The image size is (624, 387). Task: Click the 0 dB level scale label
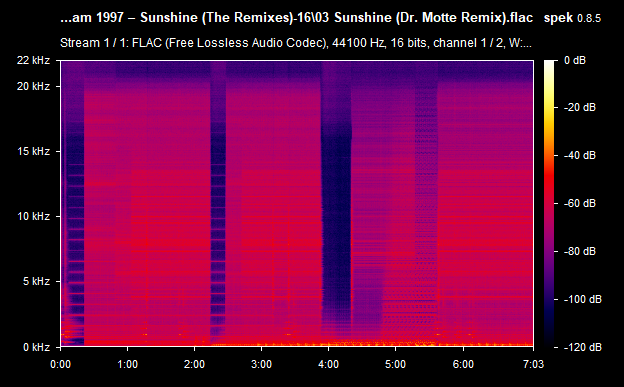[x=575, y=60]
